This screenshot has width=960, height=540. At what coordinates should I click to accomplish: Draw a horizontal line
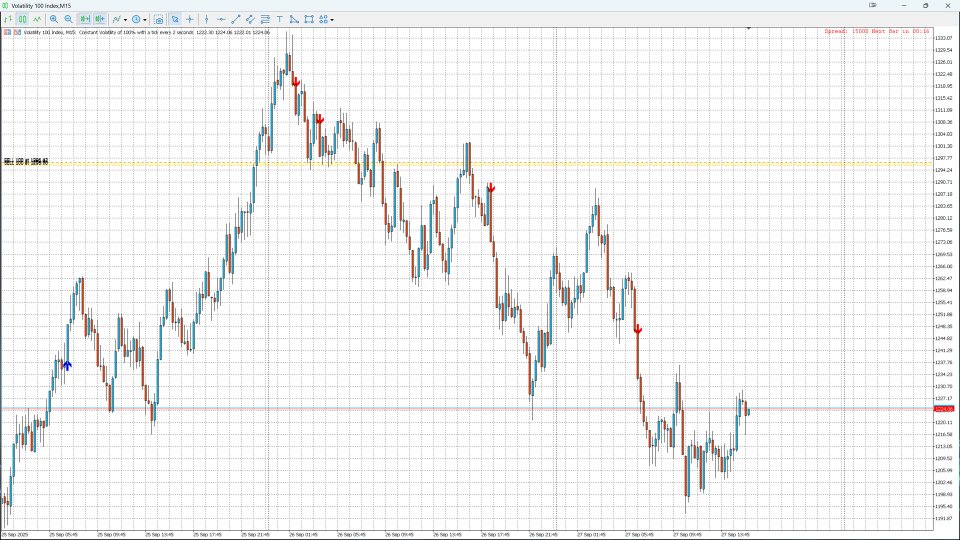[221, 19]
